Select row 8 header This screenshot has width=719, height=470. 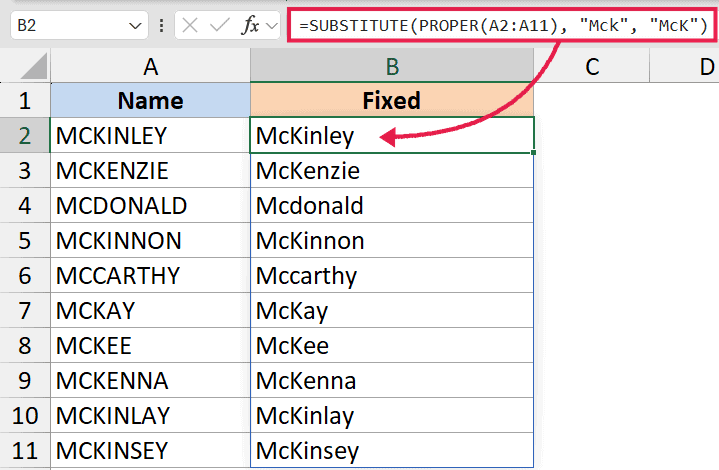click(x=25, y=345)
